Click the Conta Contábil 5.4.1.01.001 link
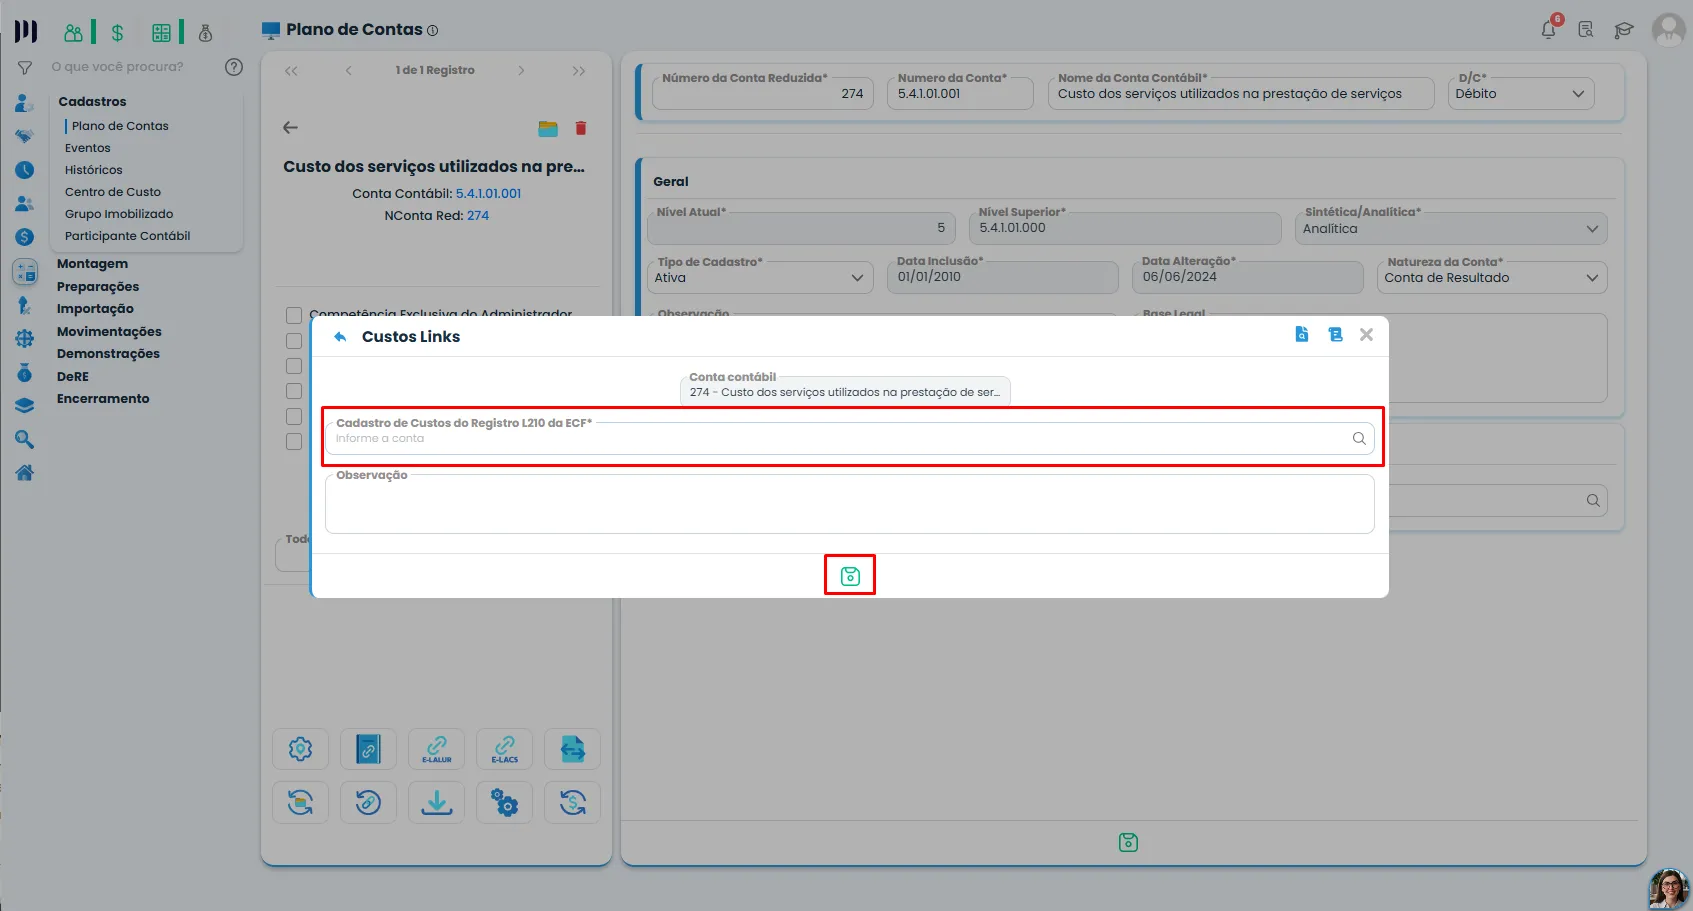The image size is (1693, 911). (489, 194)
